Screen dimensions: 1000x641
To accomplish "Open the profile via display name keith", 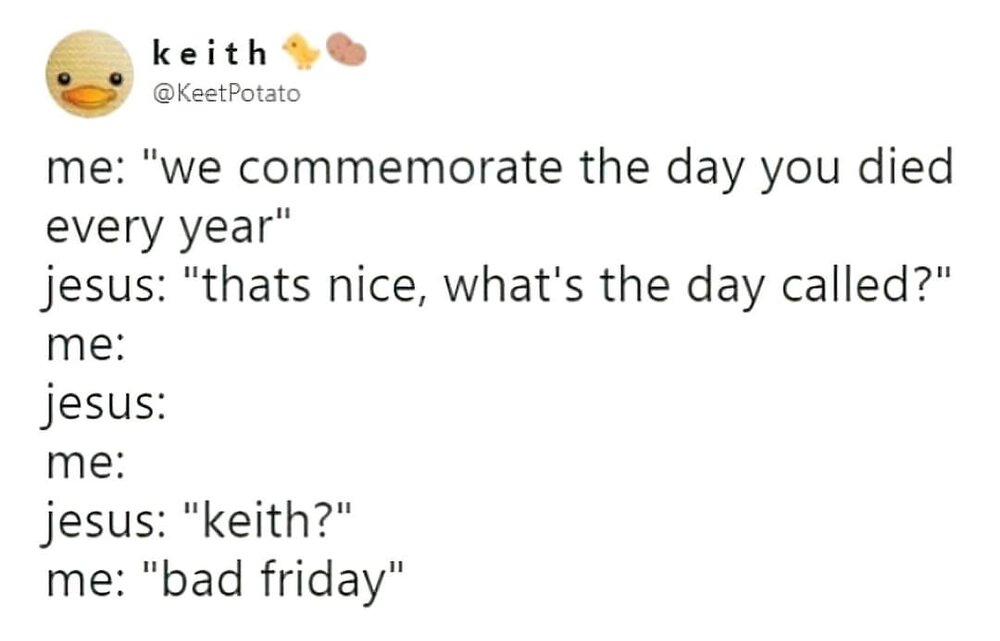I will 211,50.
